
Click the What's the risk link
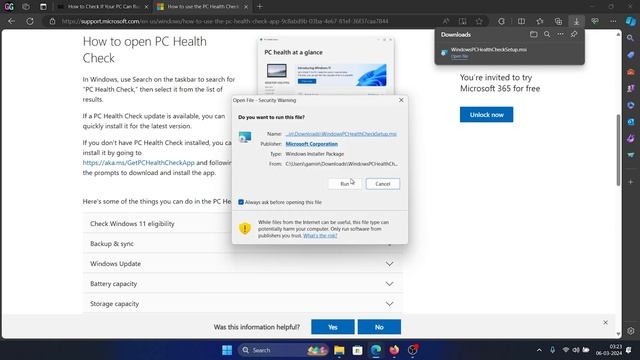click(320, 236)
